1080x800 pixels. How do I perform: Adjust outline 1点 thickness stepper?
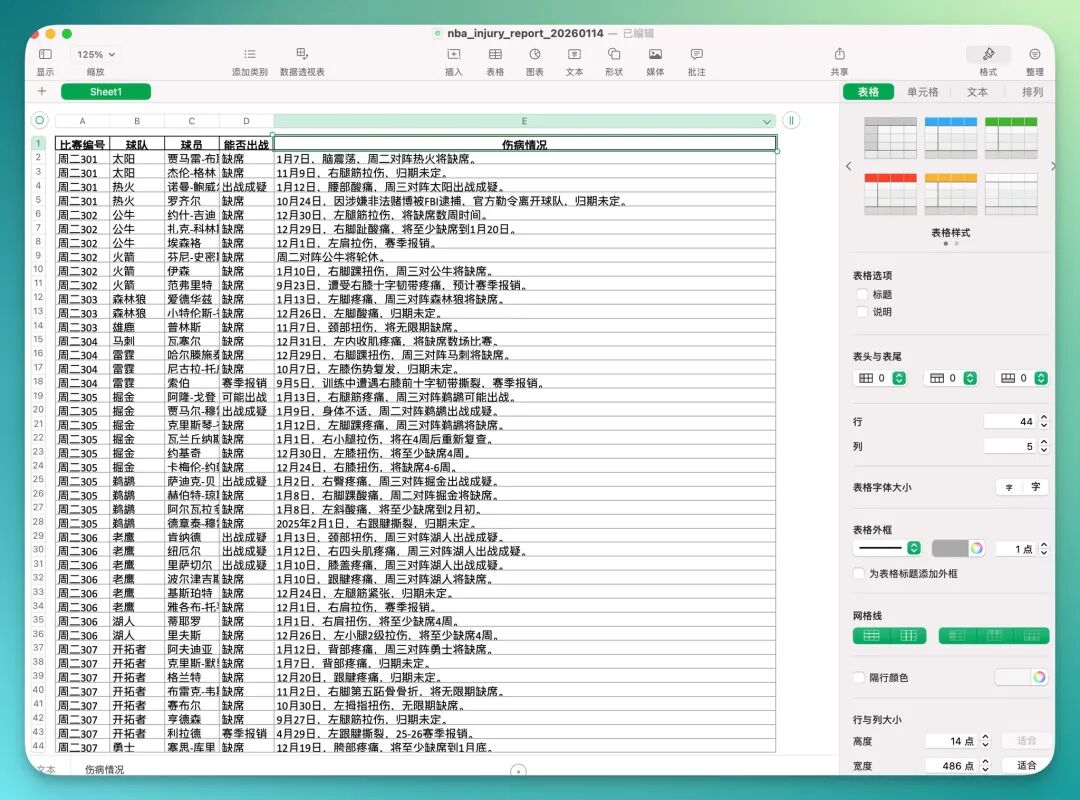1044,548
